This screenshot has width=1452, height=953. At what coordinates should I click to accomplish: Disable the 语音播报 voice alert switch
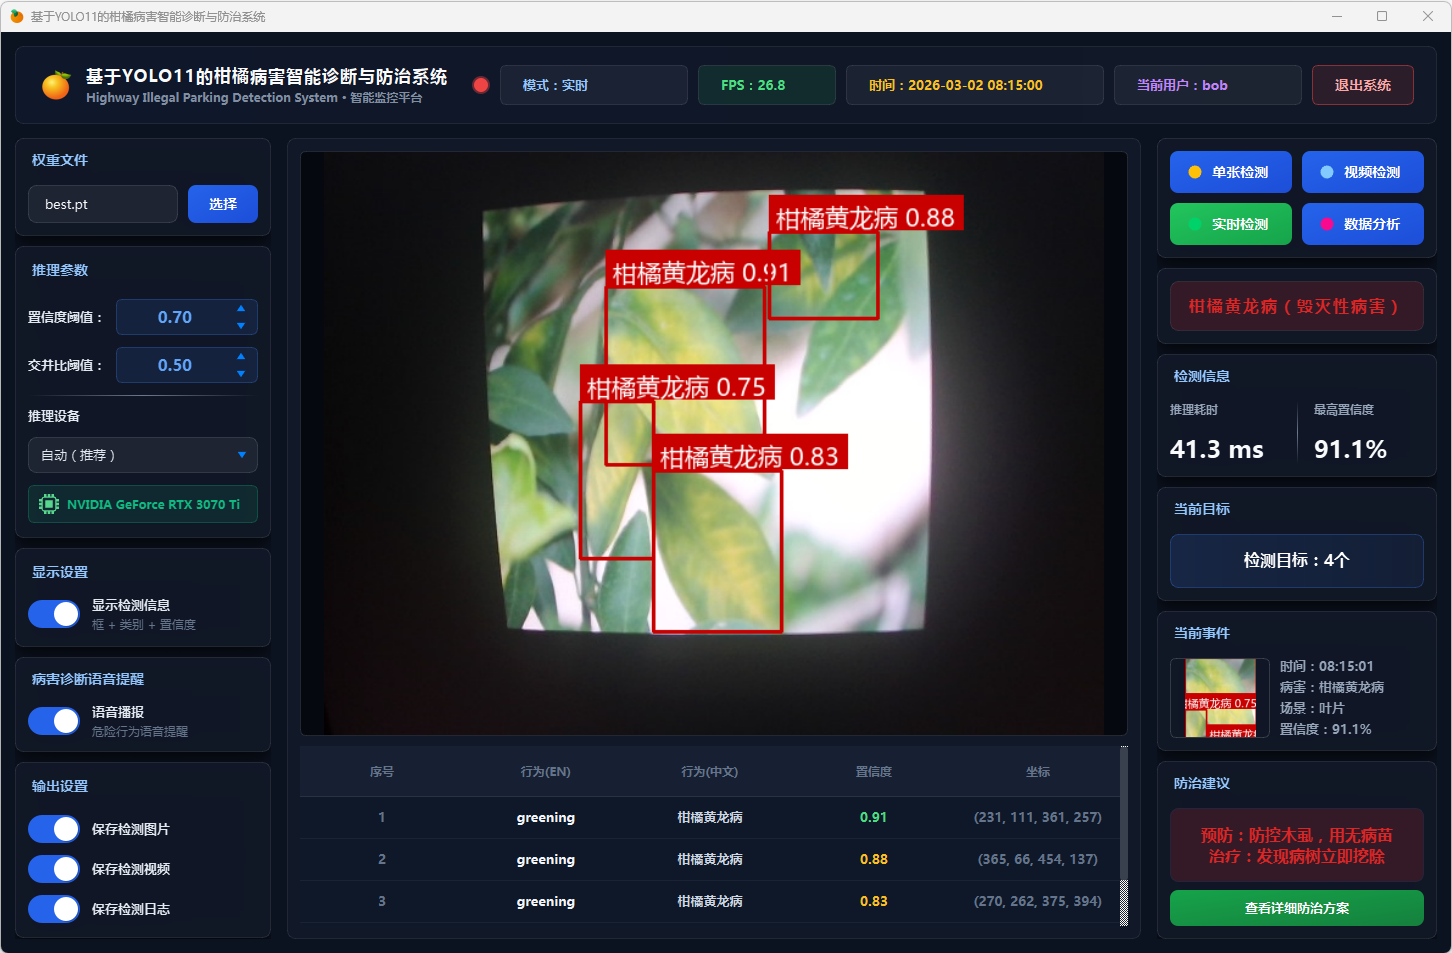point(54,721)
